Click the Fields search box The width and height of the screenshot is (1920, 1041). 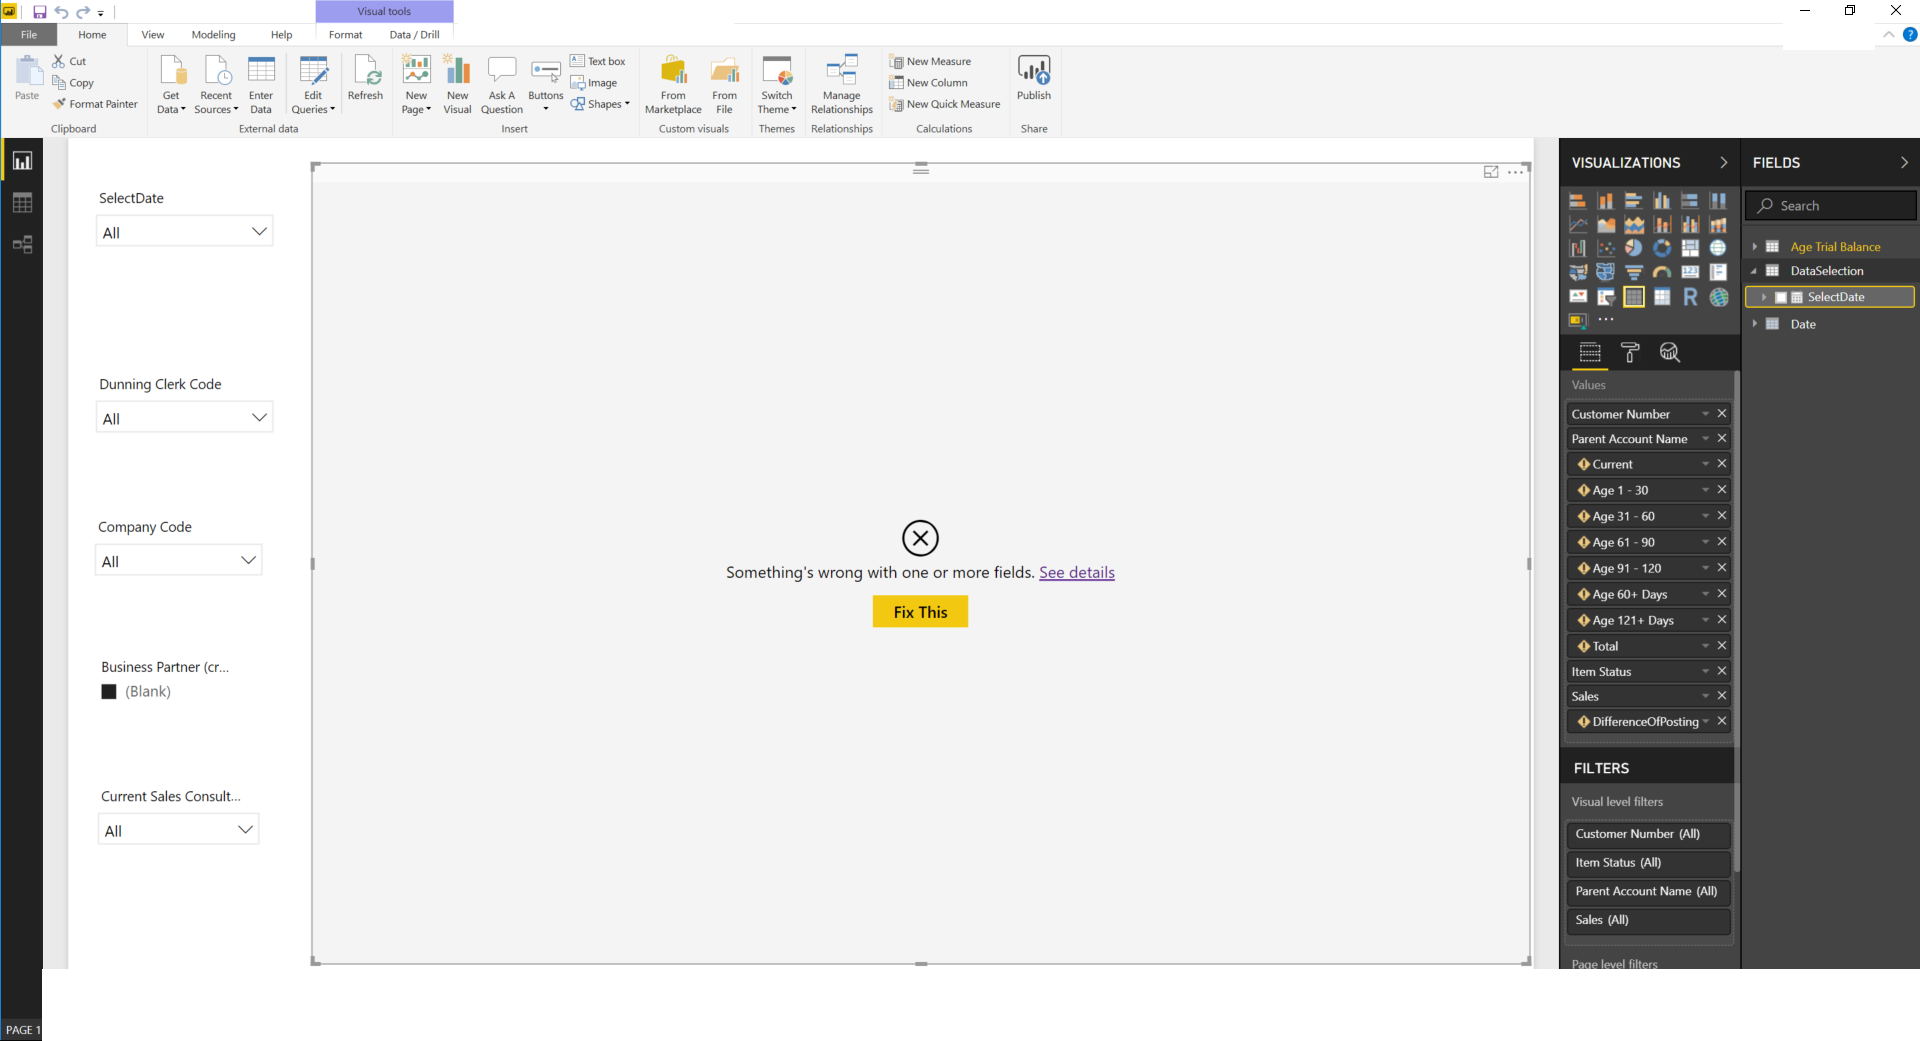pos(1831,206)
